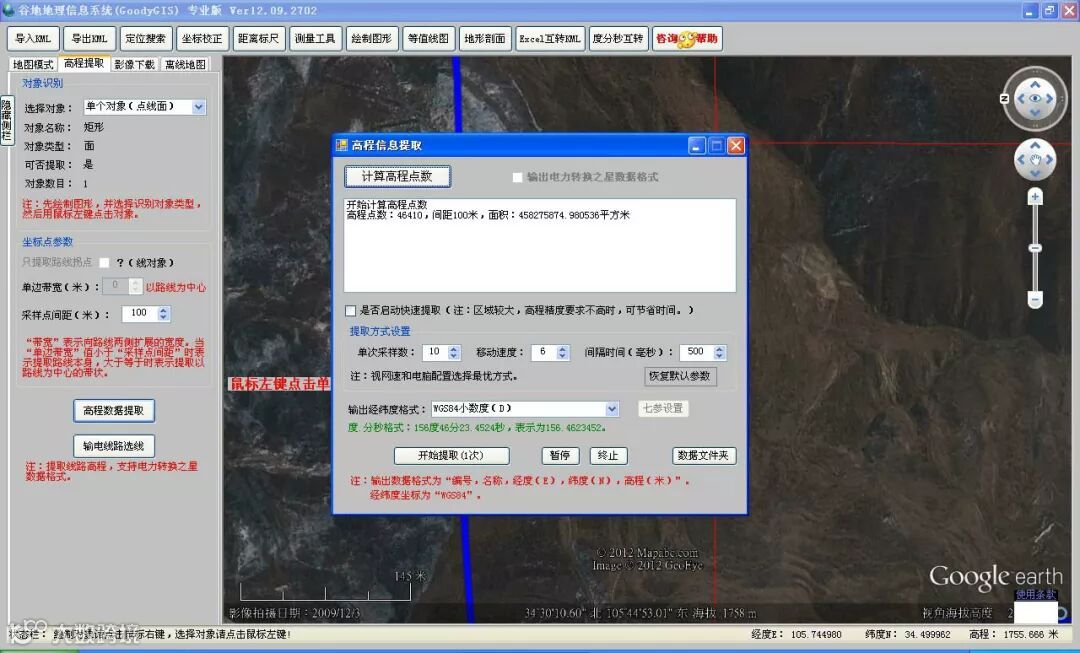
Task: Click the 使用条款 link under Google Earth logo
Action: tap(1035, 594)
